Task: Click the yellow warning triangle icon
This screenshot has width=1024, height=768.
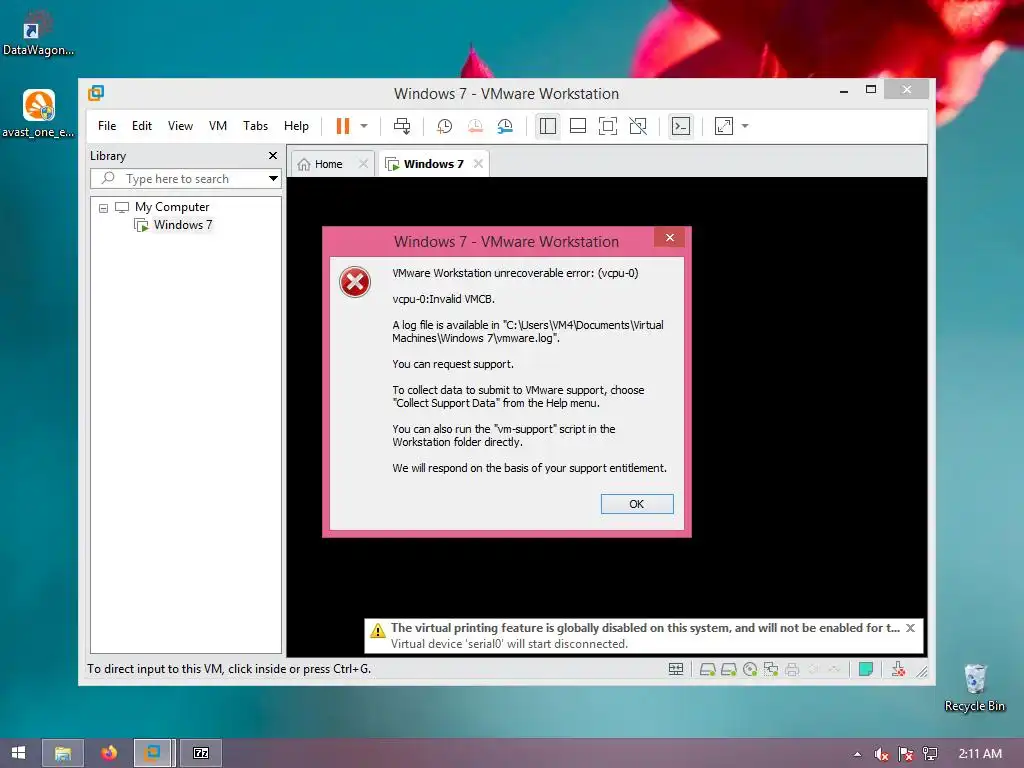Action: pyautogui.click(x=377, y=630)
